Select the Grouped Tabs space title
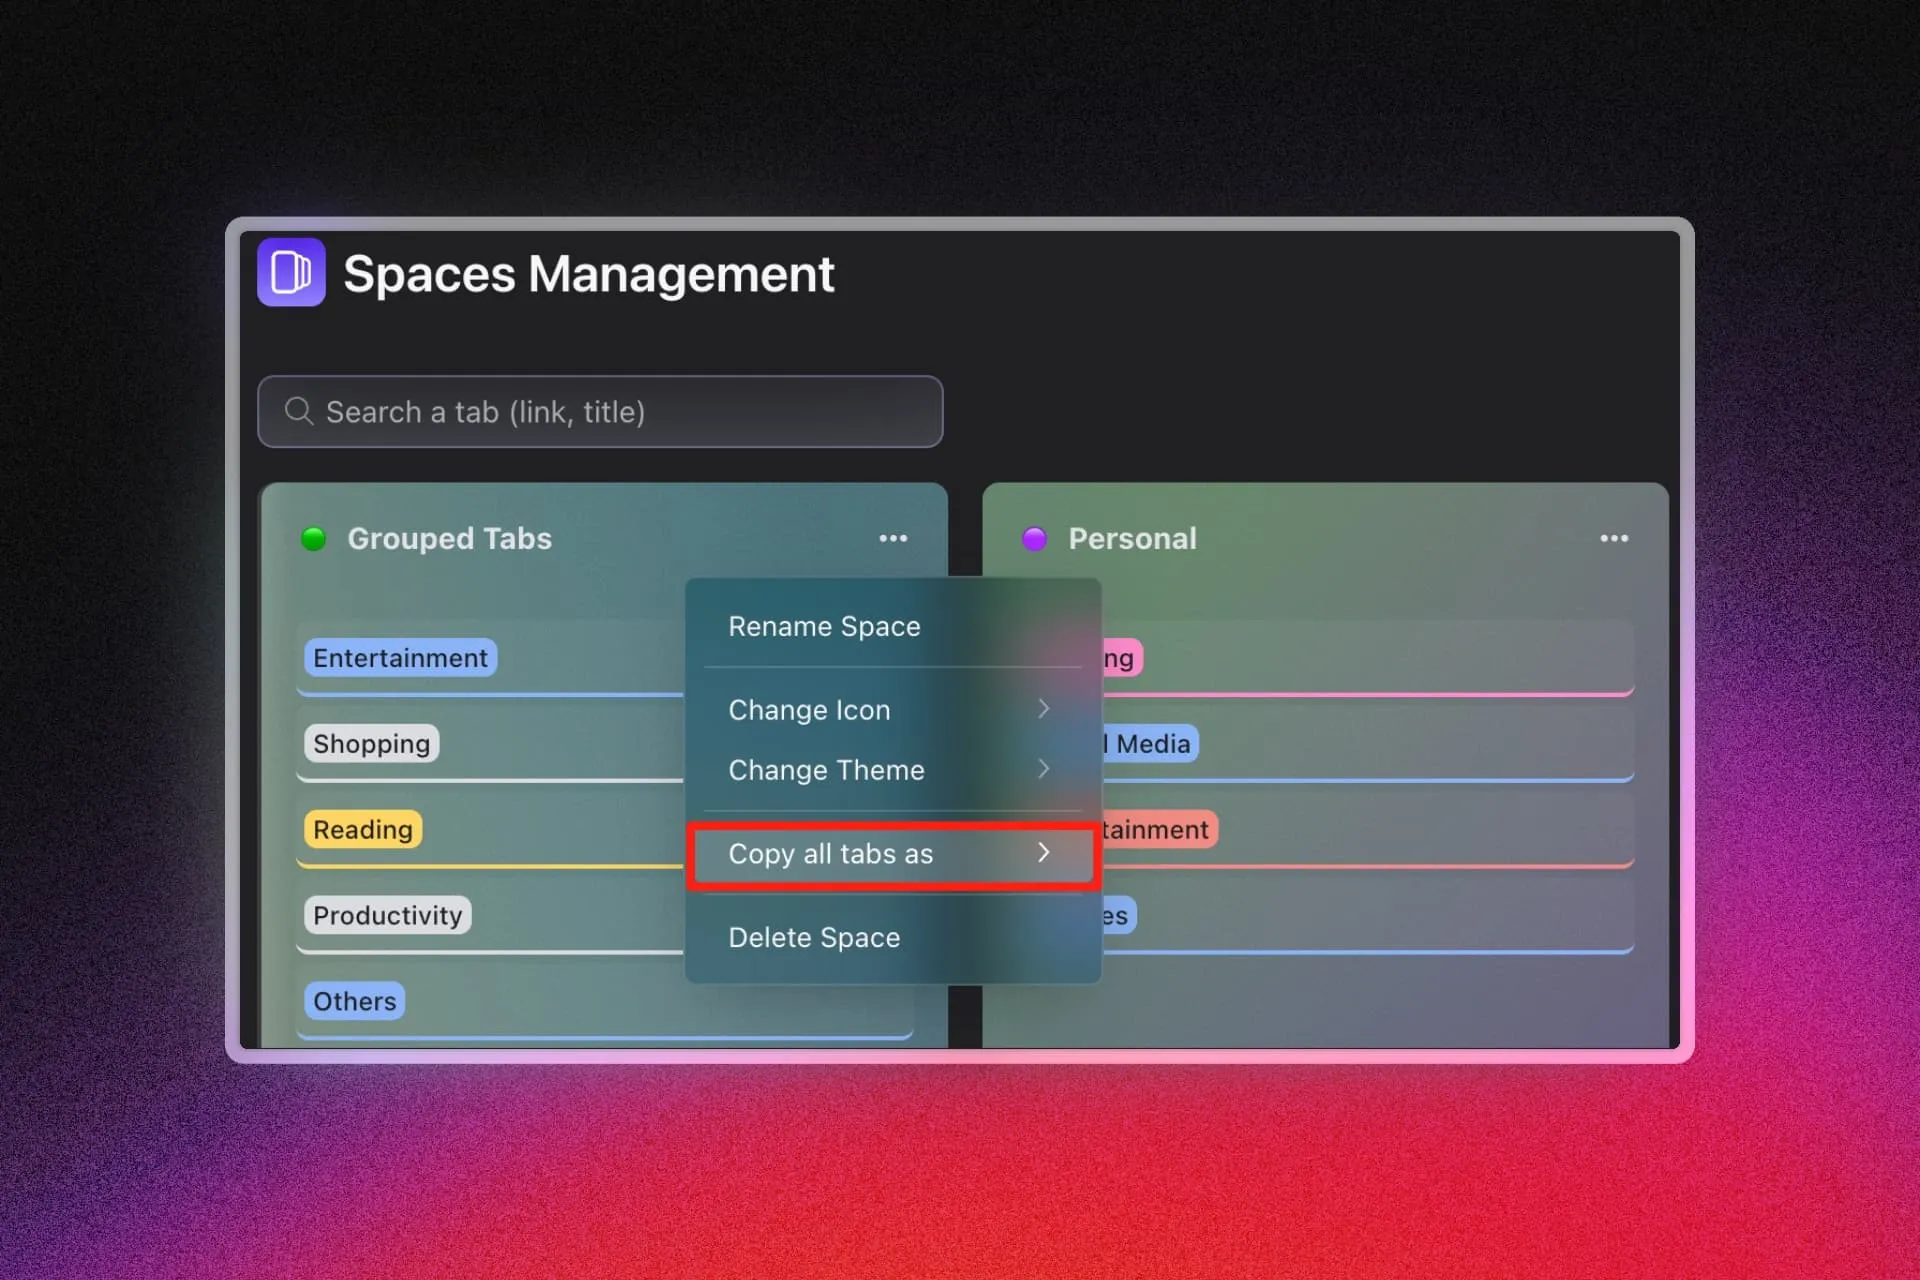 coord(450,538)
